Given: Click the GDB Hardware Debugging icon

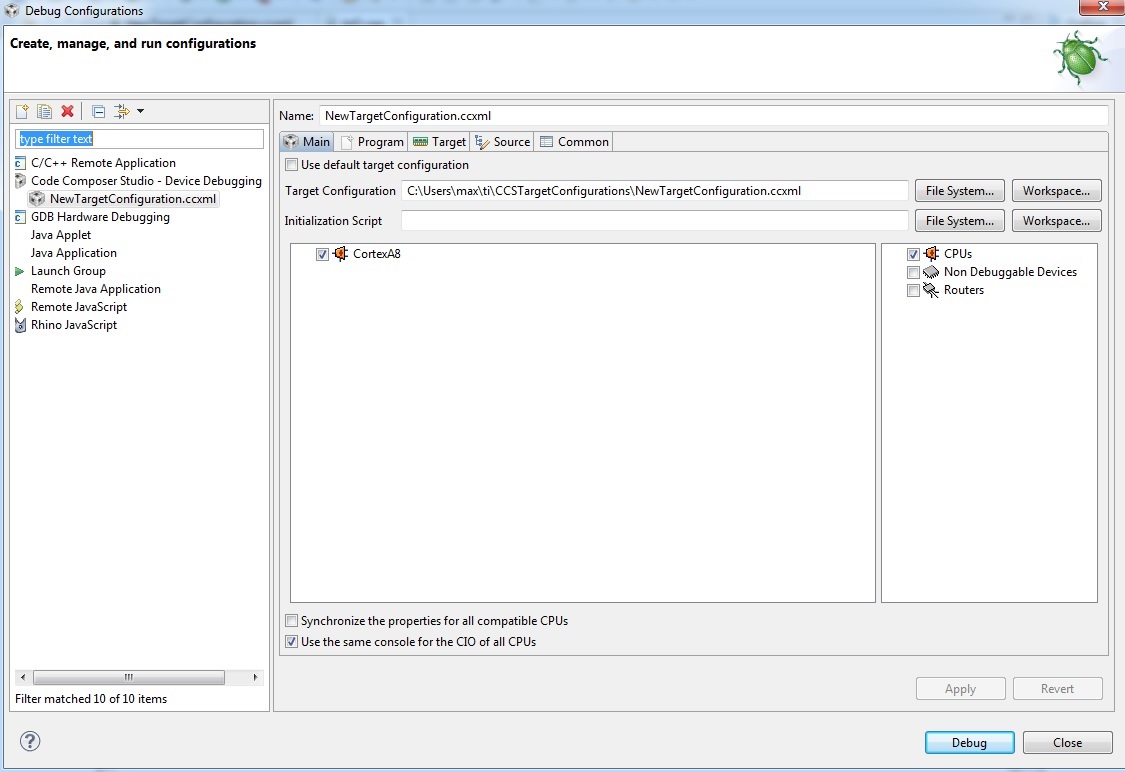Looking at the screenshot, I should (x=20, y=217).
